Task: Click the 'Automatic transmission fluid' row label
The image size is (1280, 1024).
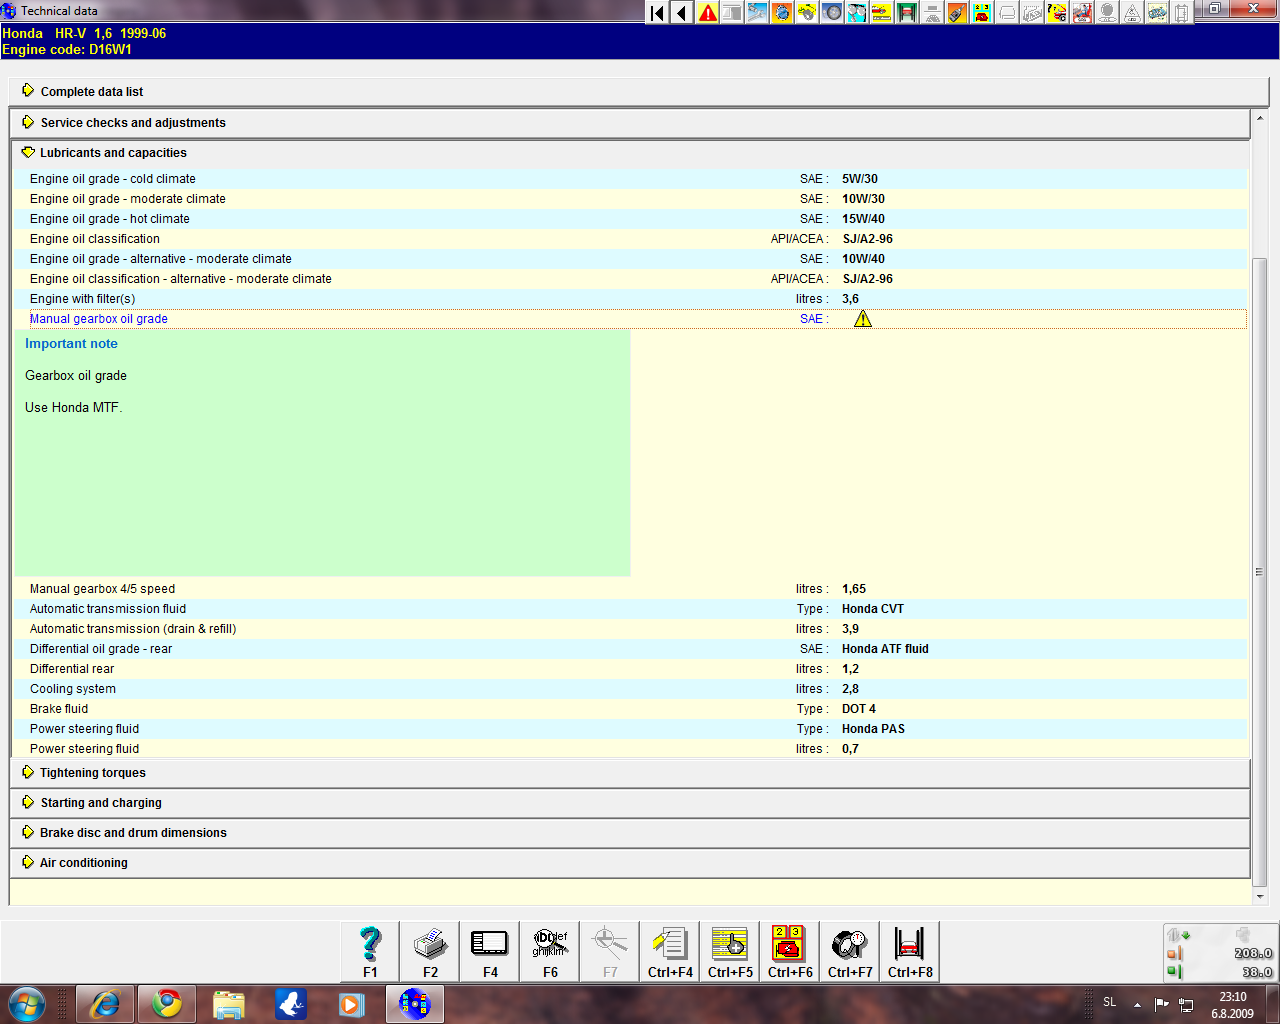Action: pyautogui.click(x=108, y=609)
